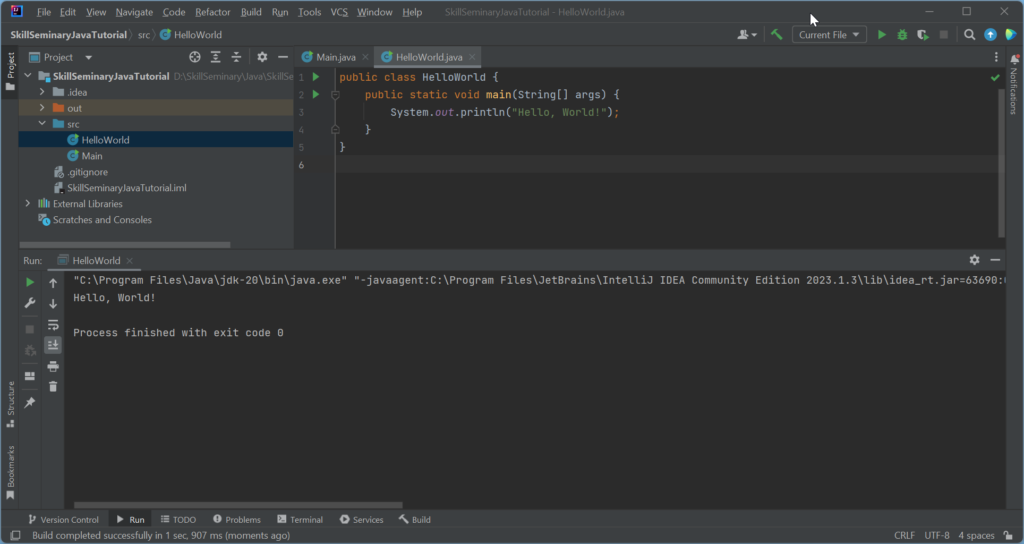The image size is (1024, 544).
Task: Click the Search Everywhere magnifier icon
Action: pyautogui.click(x=970, y=35)
